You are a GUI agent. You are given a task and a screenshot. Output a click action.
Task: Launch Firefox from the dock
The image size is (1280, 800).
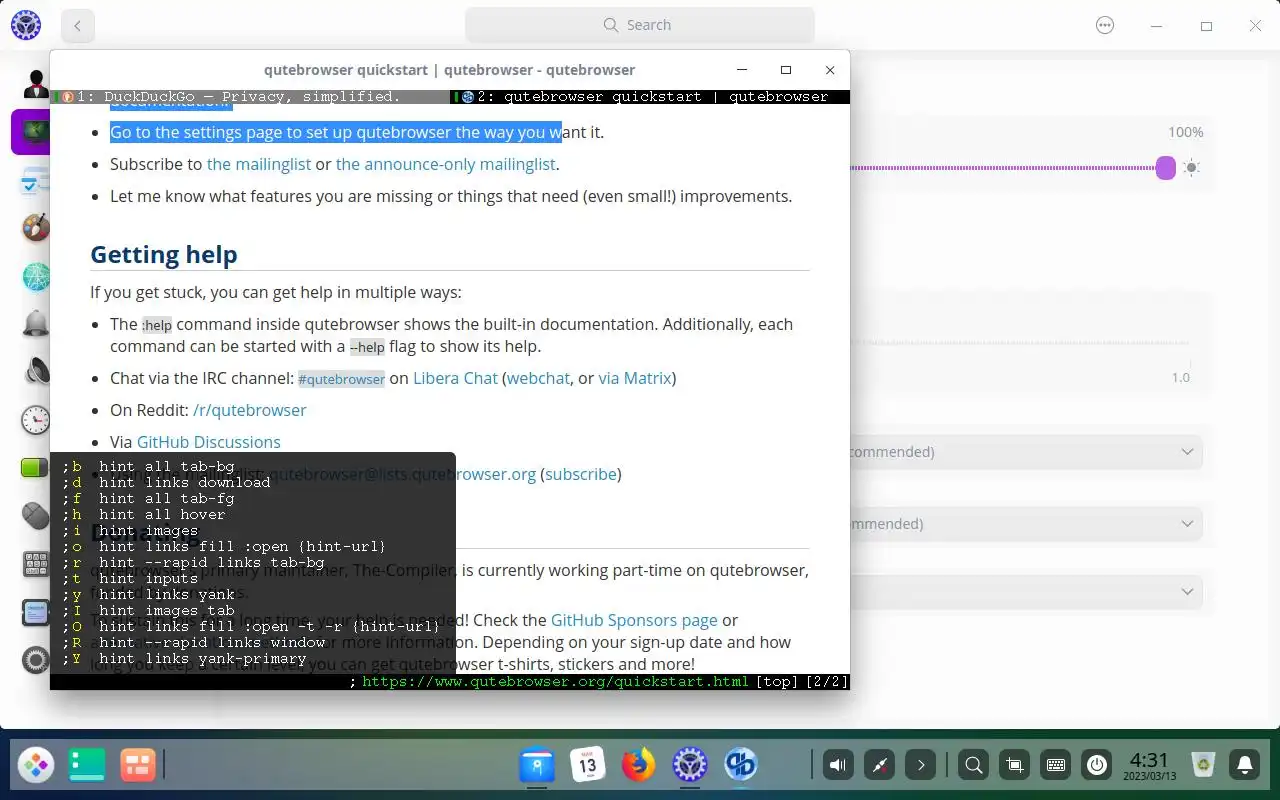click(x=638, y=766)
